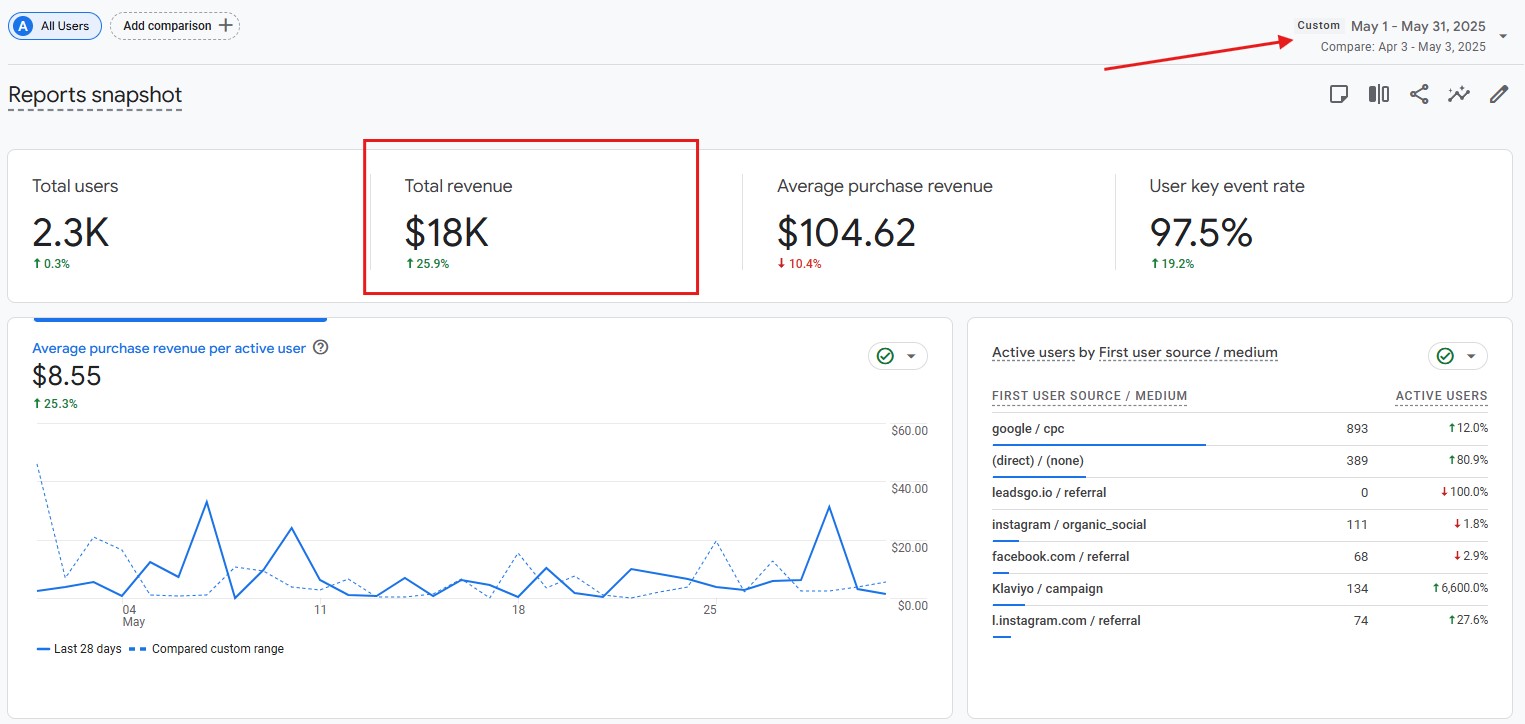Click the Reports snapshot page title

(95, 95)
